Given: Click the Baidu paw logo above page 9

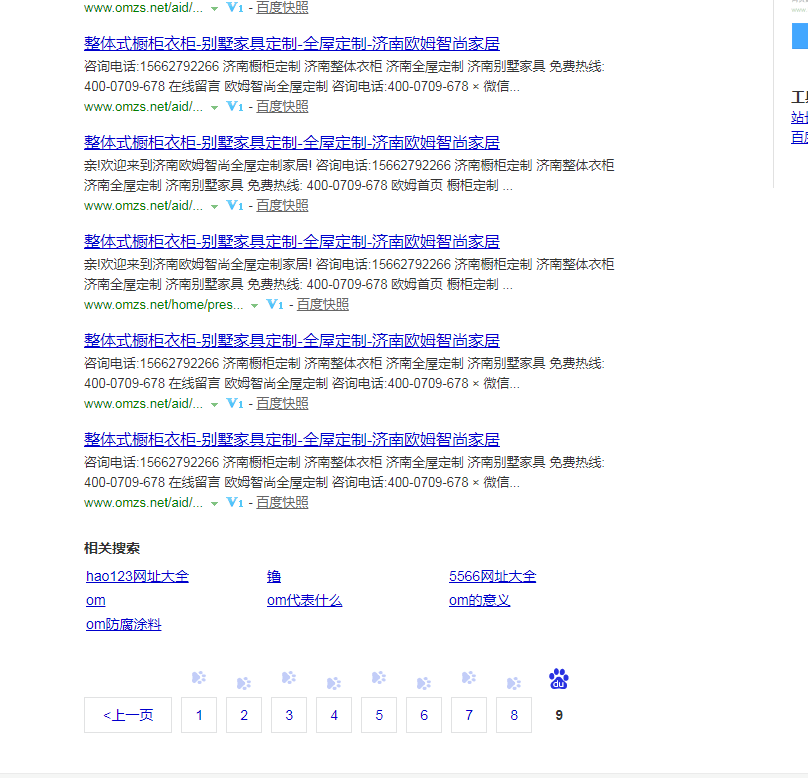Looking at the screenshot, I should pyautogui.click(x=558, y=680).
